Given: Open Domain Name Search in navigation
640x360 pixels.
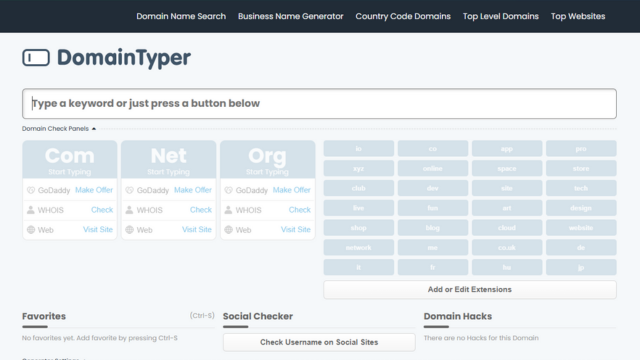Looking at the screenshot, I should pos(181,16).
